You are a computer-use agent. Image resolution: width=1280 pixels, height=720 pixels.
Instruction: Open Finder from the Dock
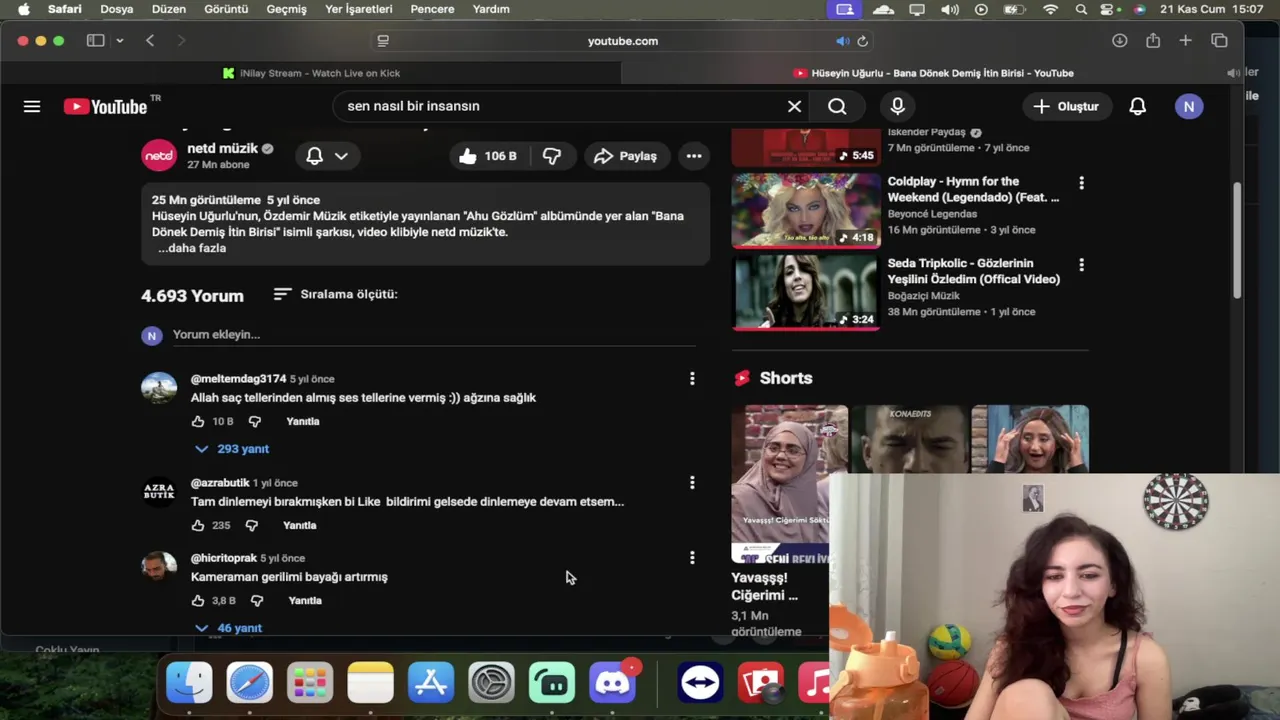point(189,683)
